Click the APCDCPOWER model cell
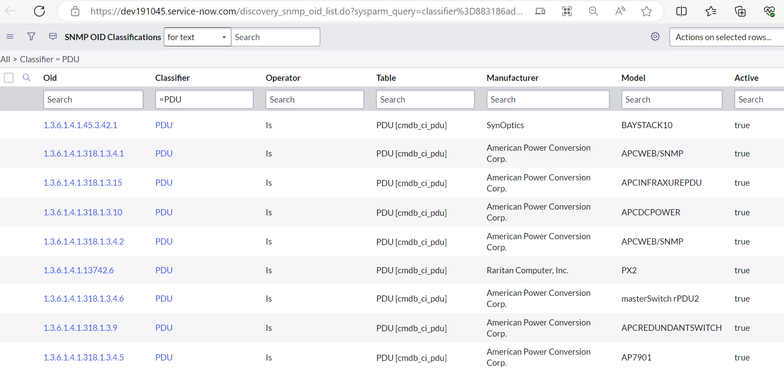Image resolution: width=784 pixels, height=390 pixels. (x=650, y=212)
